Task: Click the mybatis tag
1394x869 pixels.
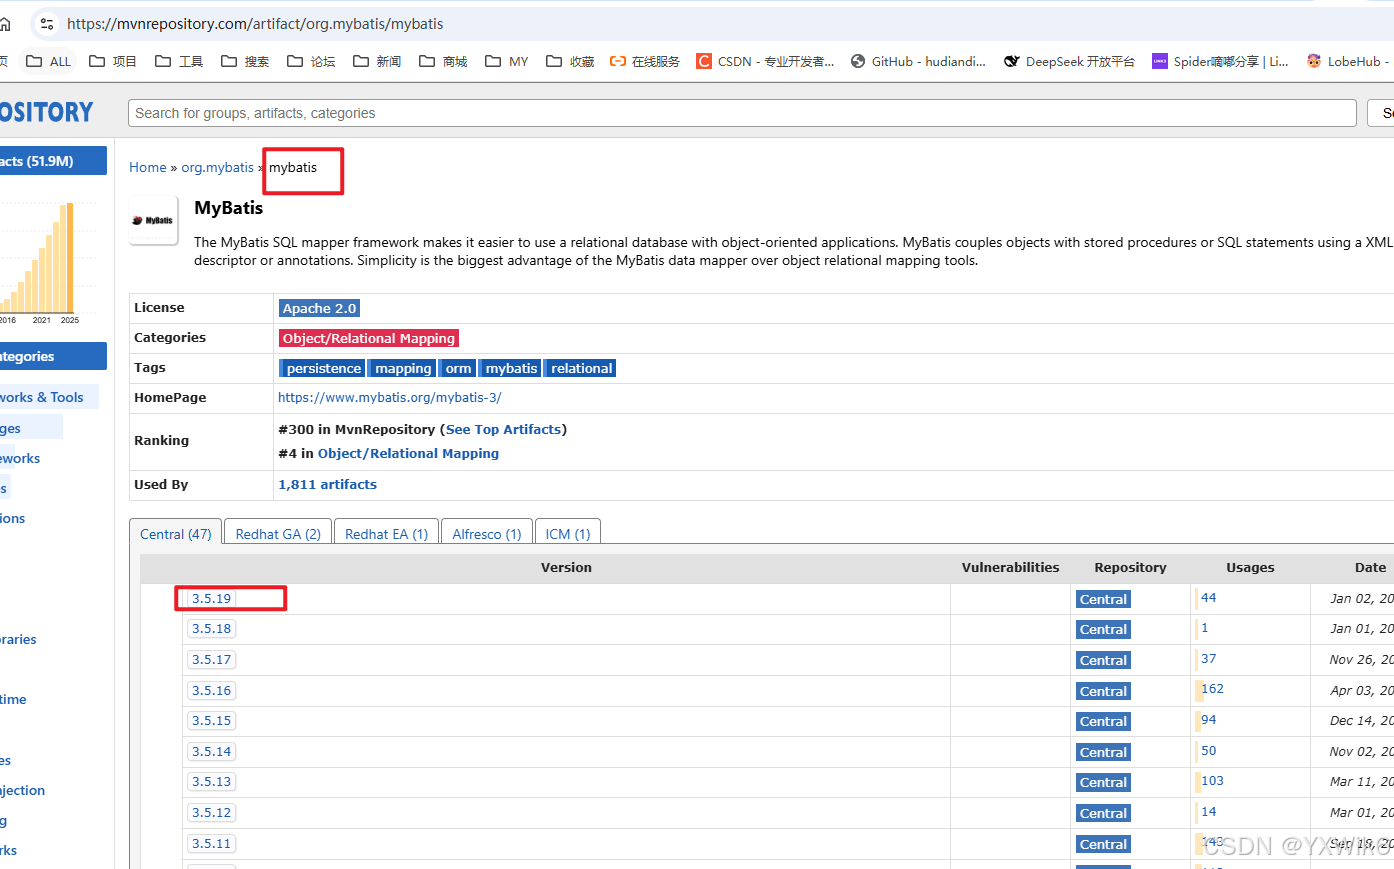Action: pos(511,368)
